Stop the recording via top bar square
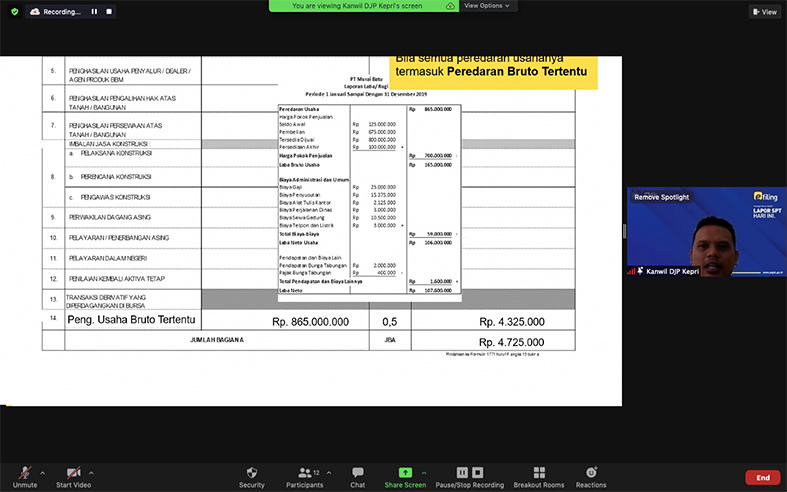This screenshot has width=787, height=492. pos(108,12)
